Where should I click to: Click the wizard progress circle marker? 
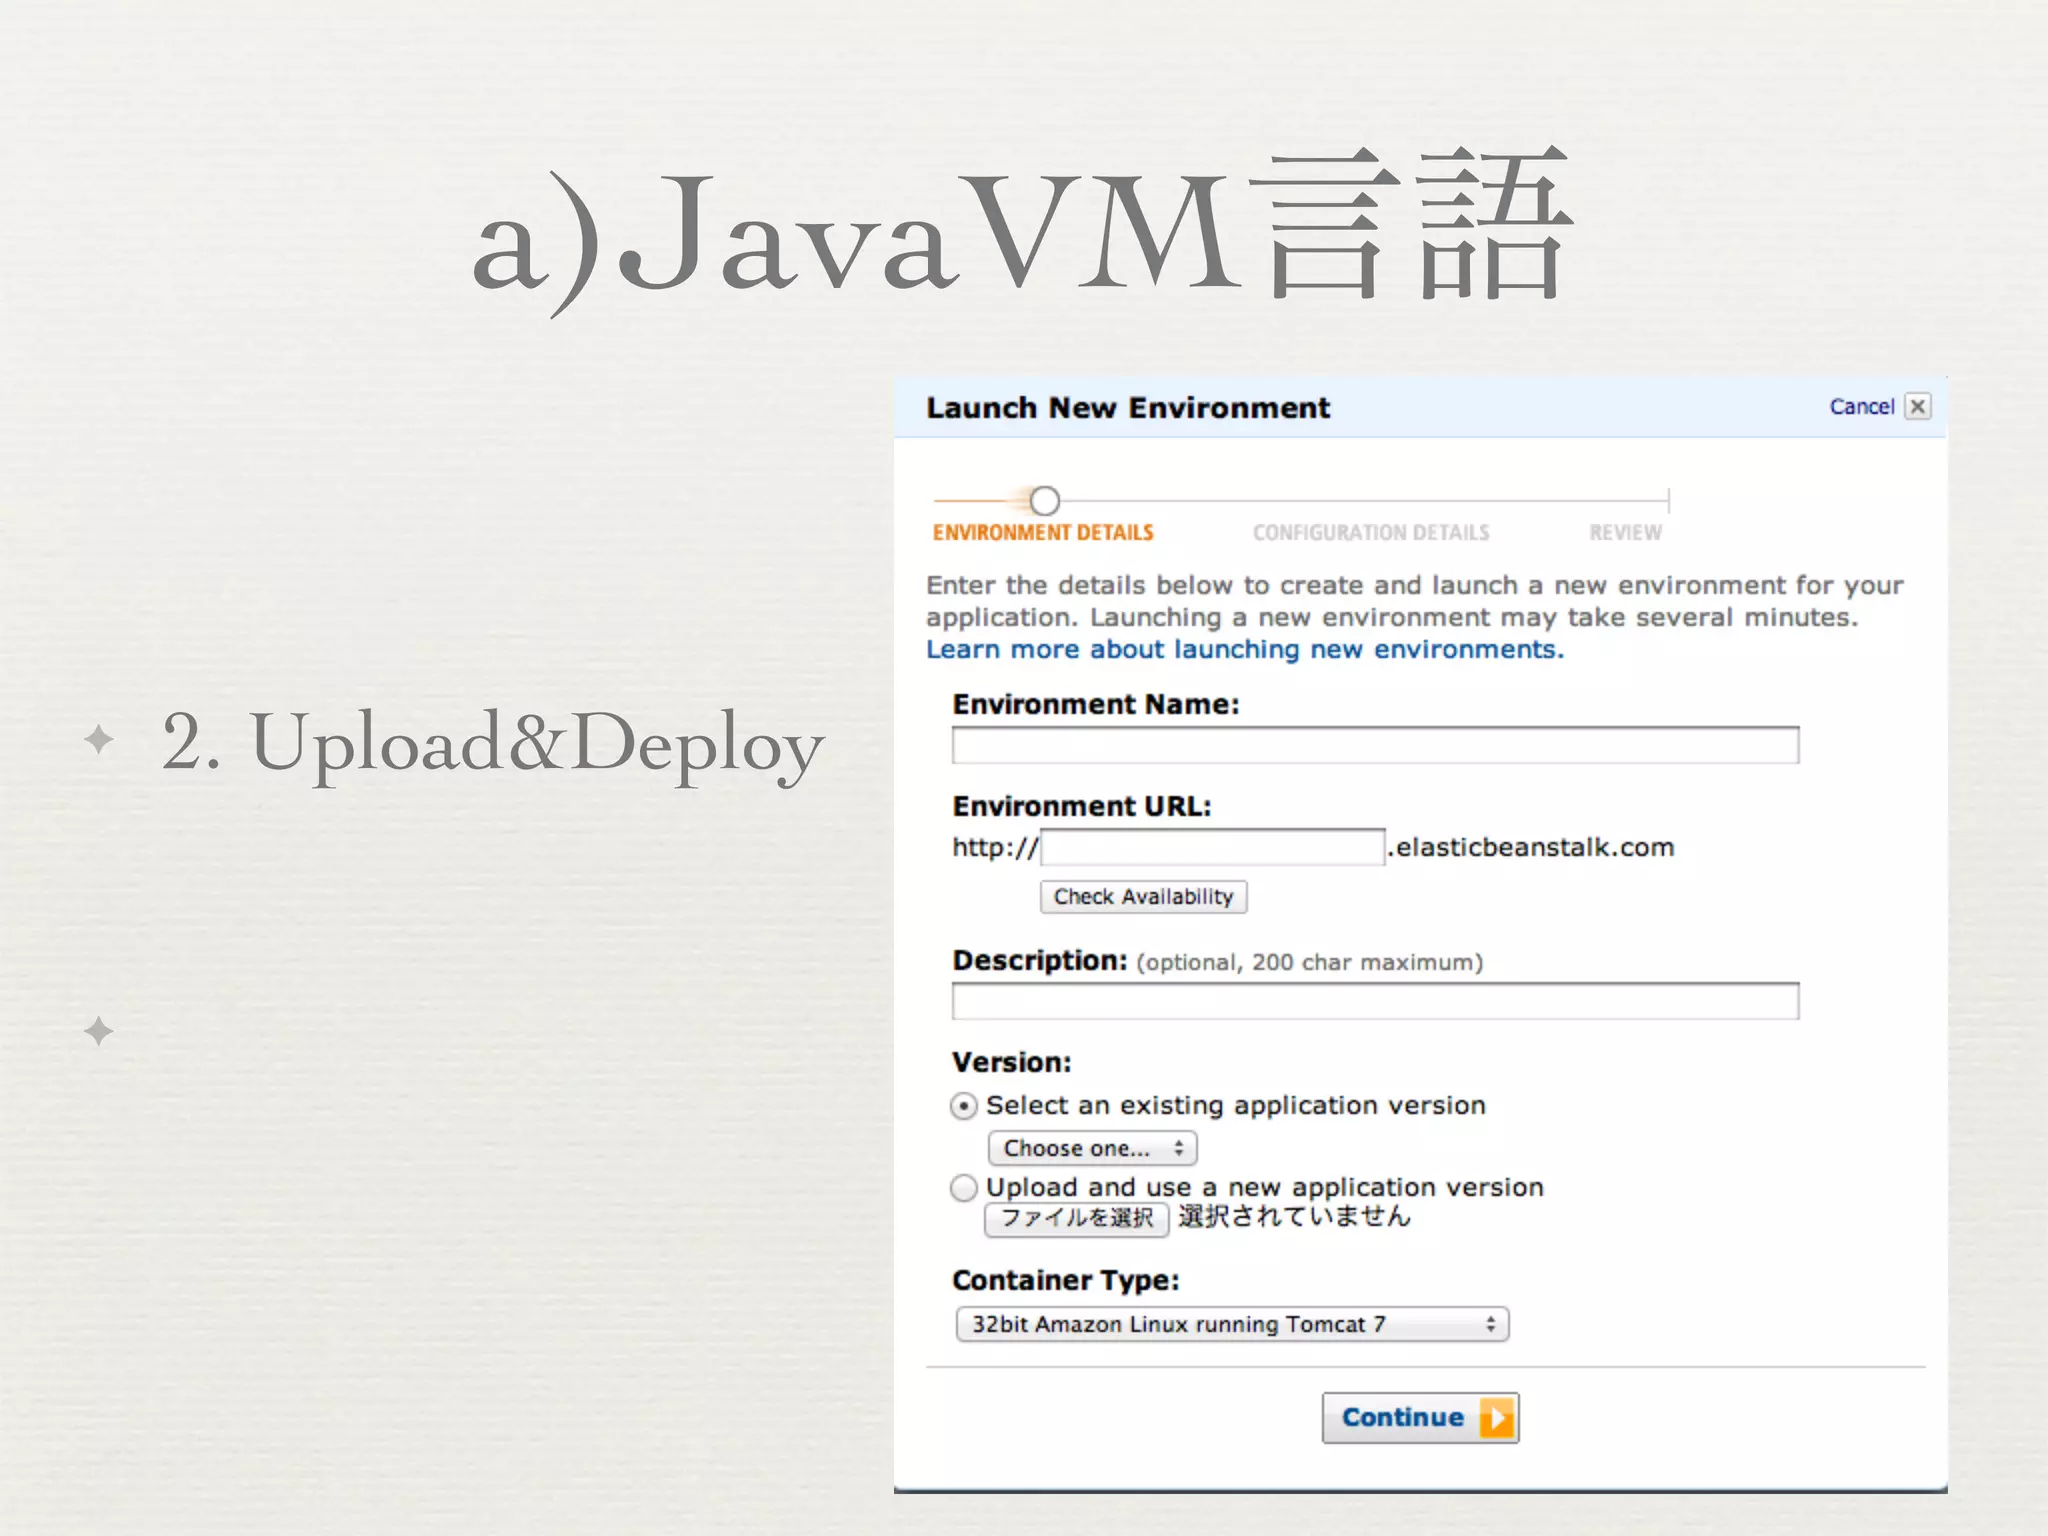tap(1044, 500)
